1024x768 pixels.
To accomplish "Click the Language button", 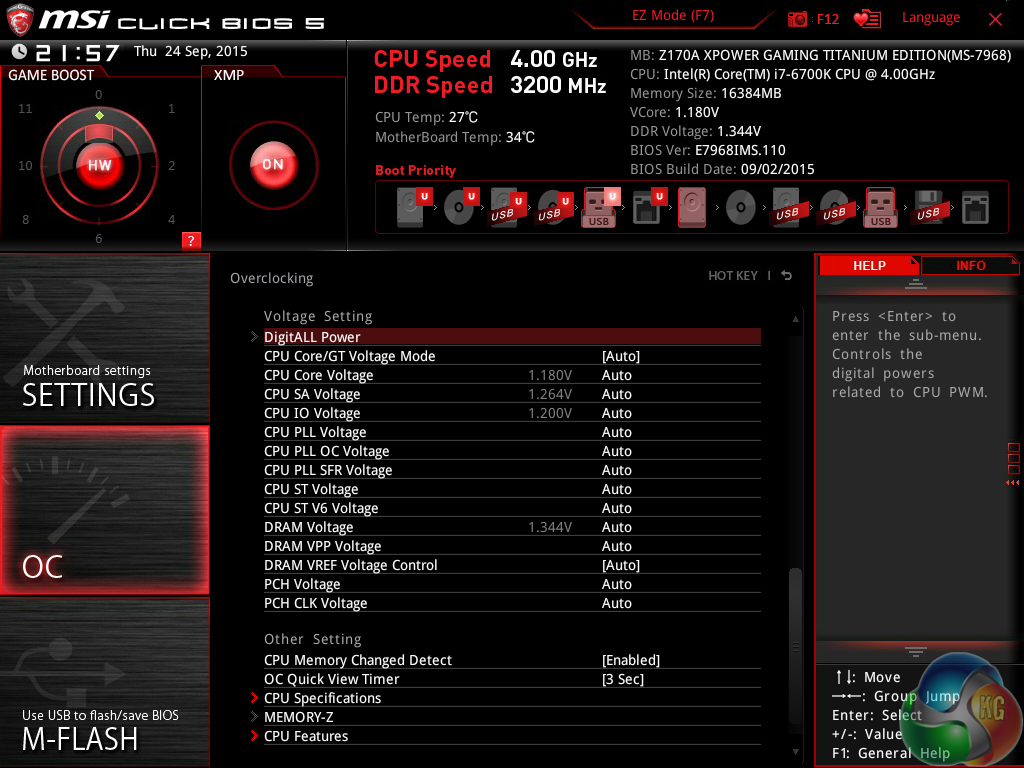I will pos(930,18).
